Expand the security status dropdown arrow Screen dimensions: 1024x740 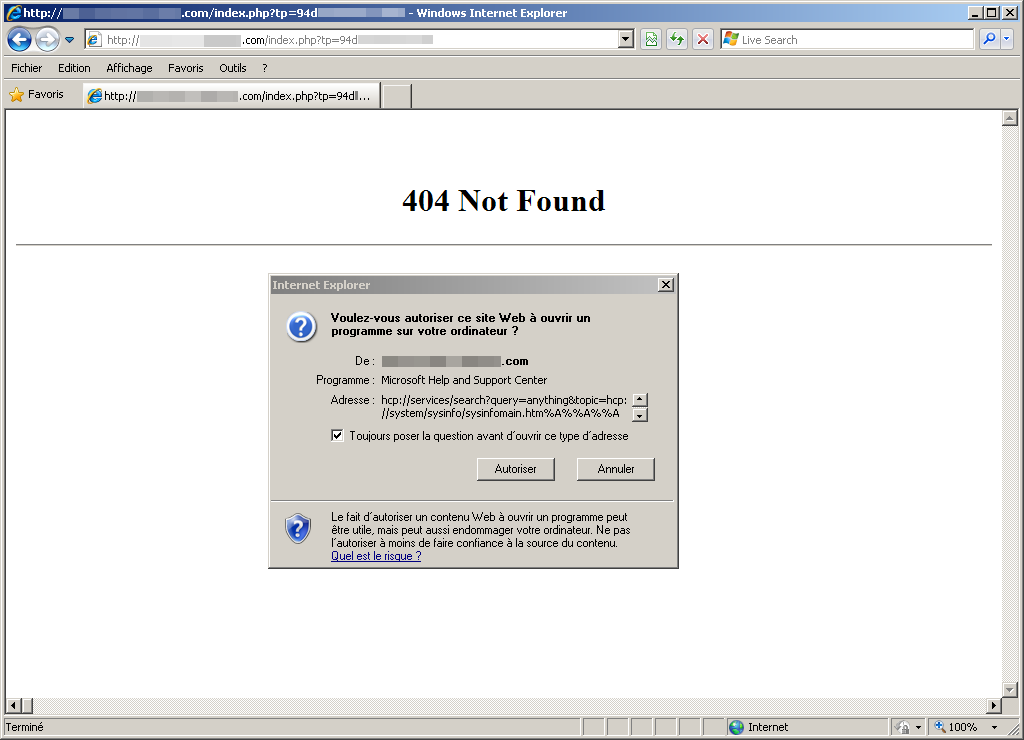click(x=918, y=727)
